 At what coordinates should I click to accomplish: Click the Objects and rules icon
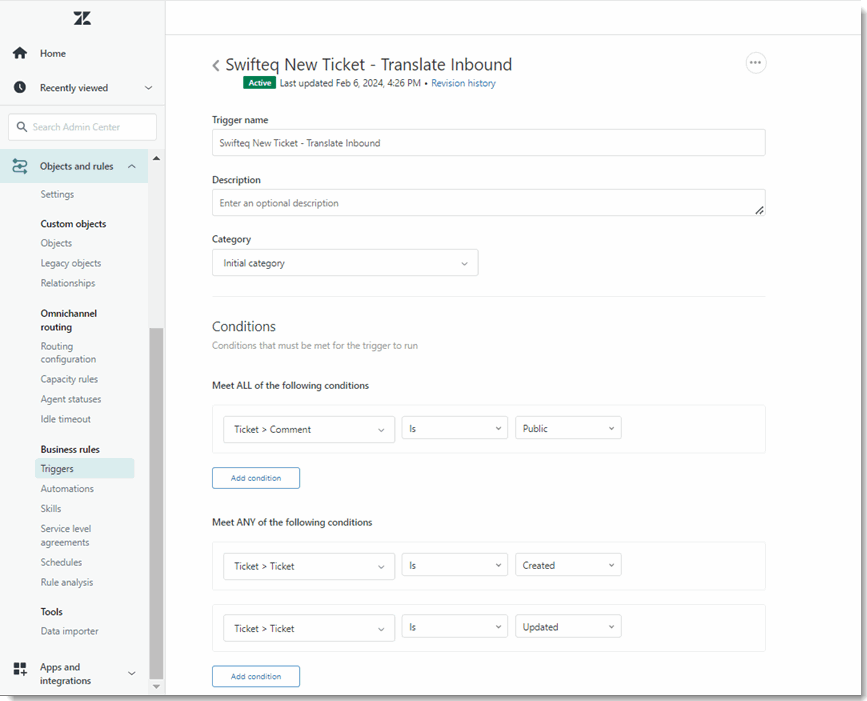point(20,166)
